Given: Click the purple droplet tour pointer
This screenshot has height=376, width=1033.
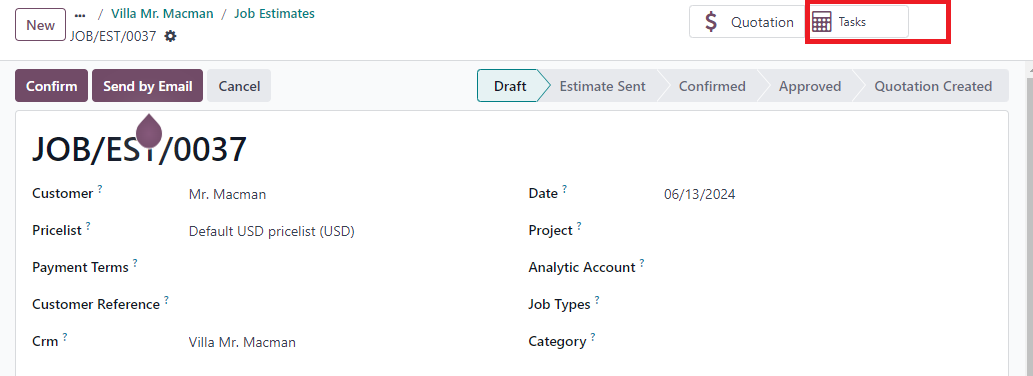Looking at the screenshot, I should [149, 131].
